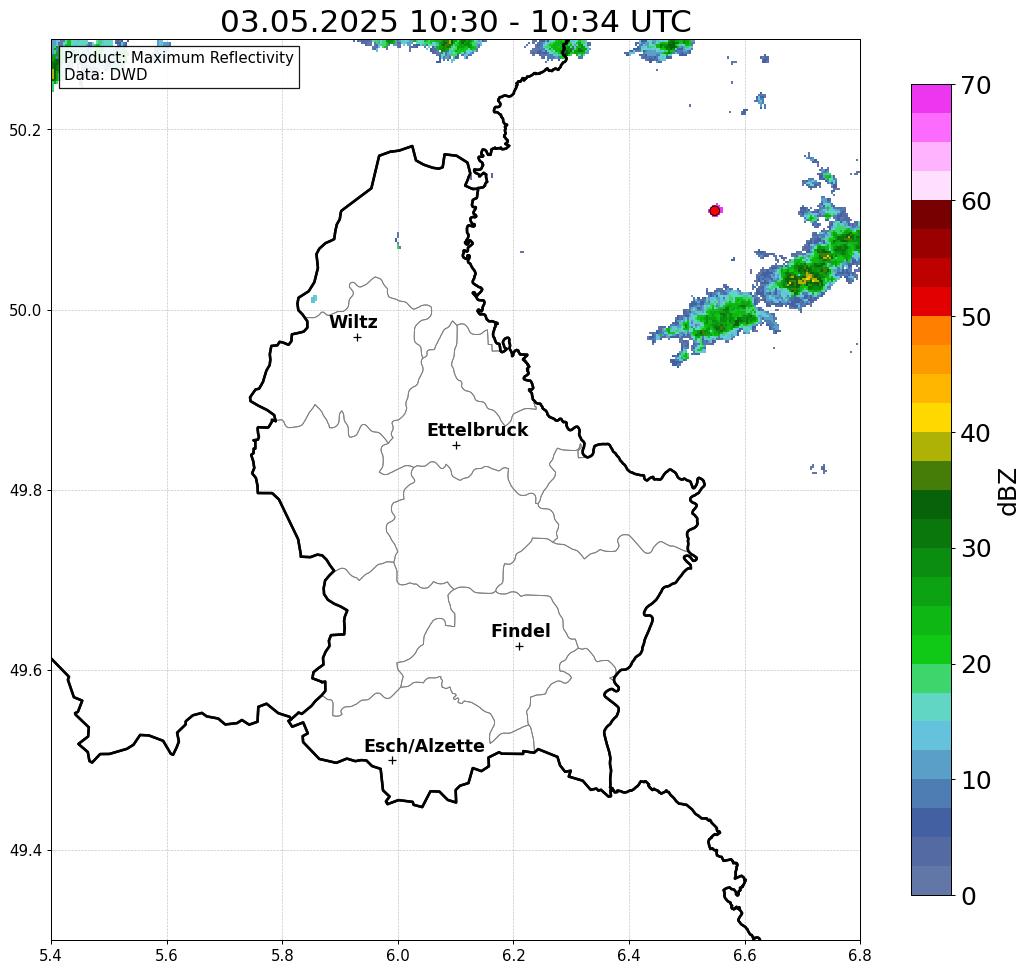Click the small cyan radar echo northwest of Wiltz
The width and height of the screenshot is (1029, 973).
click(314, 299)
